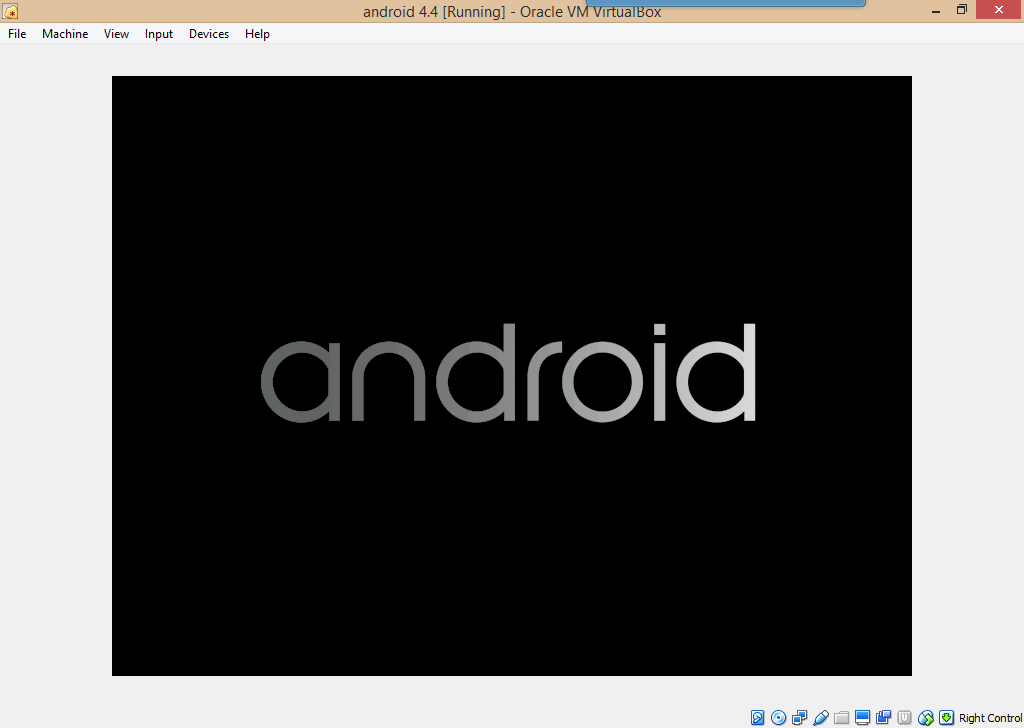Click the keyboard capture green arrow icon
Screen dimensions: 1024x728
(946, 718)
